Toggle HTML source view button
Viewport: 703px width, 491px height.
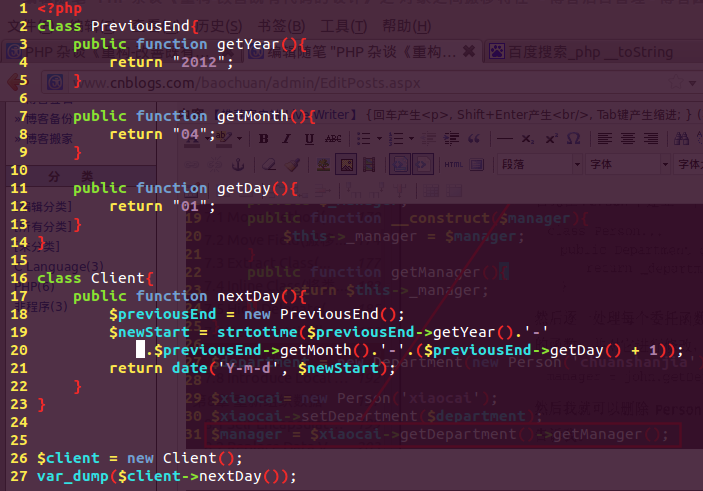(453, 163)
